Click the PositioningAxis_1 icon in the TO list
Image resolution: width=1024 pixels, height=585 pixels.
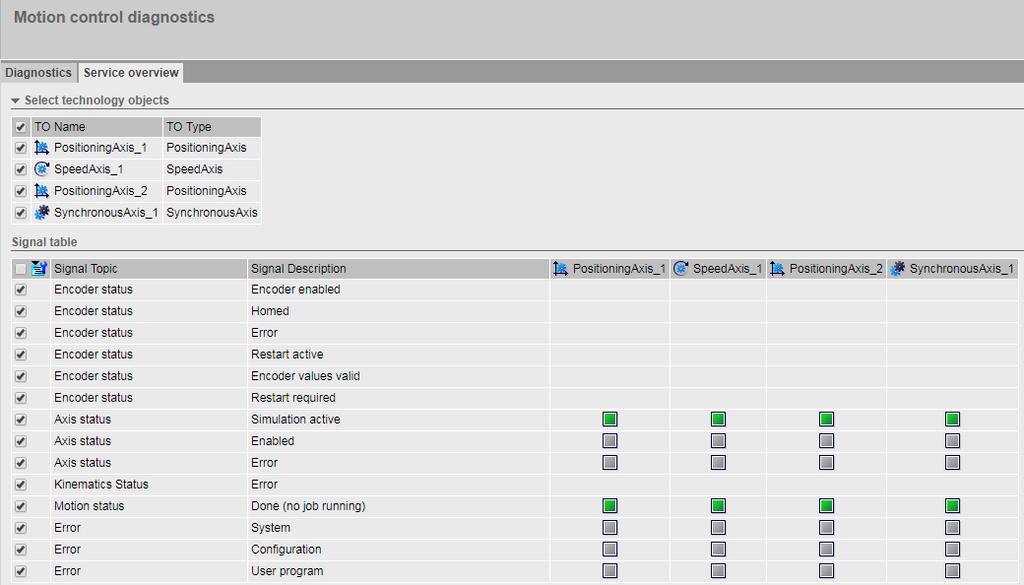point(42,148)
